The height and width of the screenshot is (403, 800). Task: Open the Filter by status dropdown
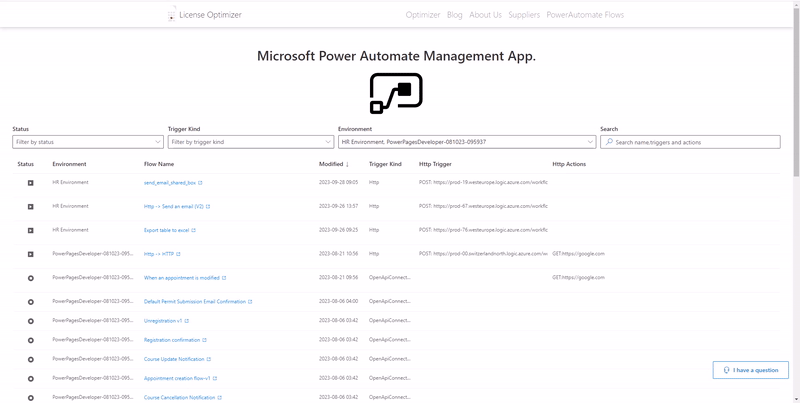88,142
